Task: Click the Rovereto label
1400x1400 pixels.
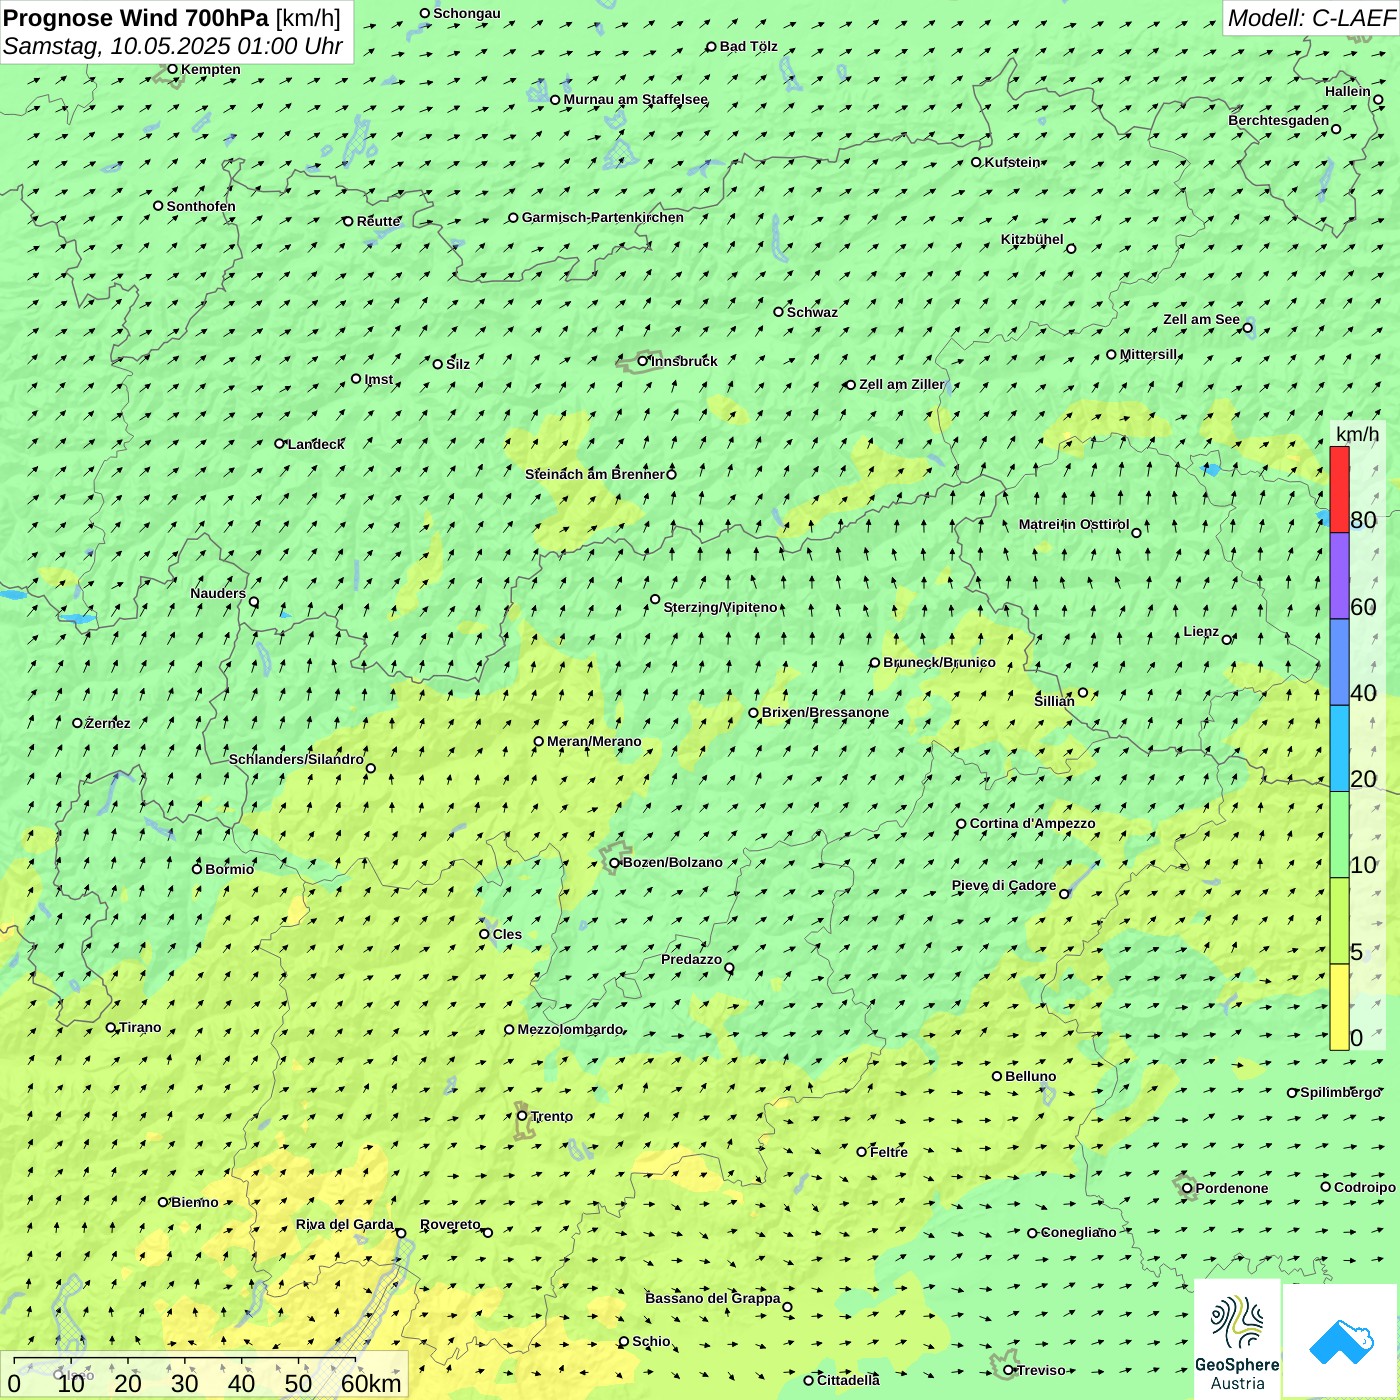Action: (x=450, y=1224)
